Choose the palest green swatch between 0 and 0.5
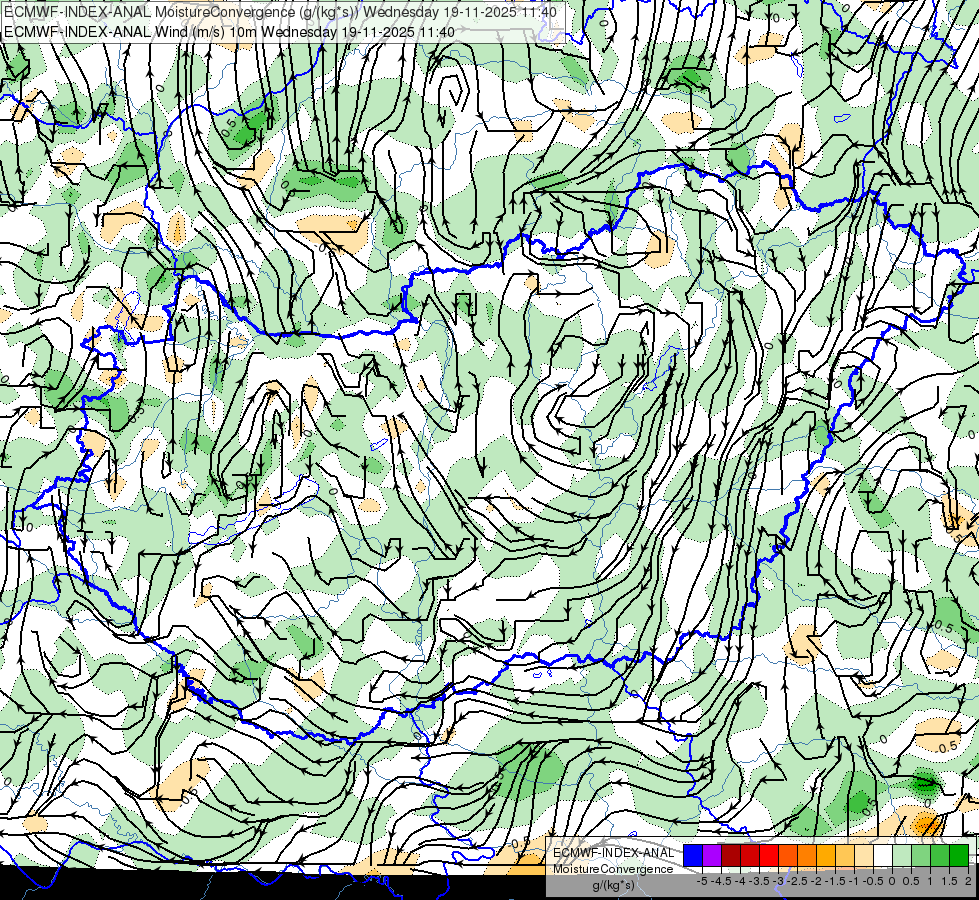Screen dimensions: 979x900 902,855
